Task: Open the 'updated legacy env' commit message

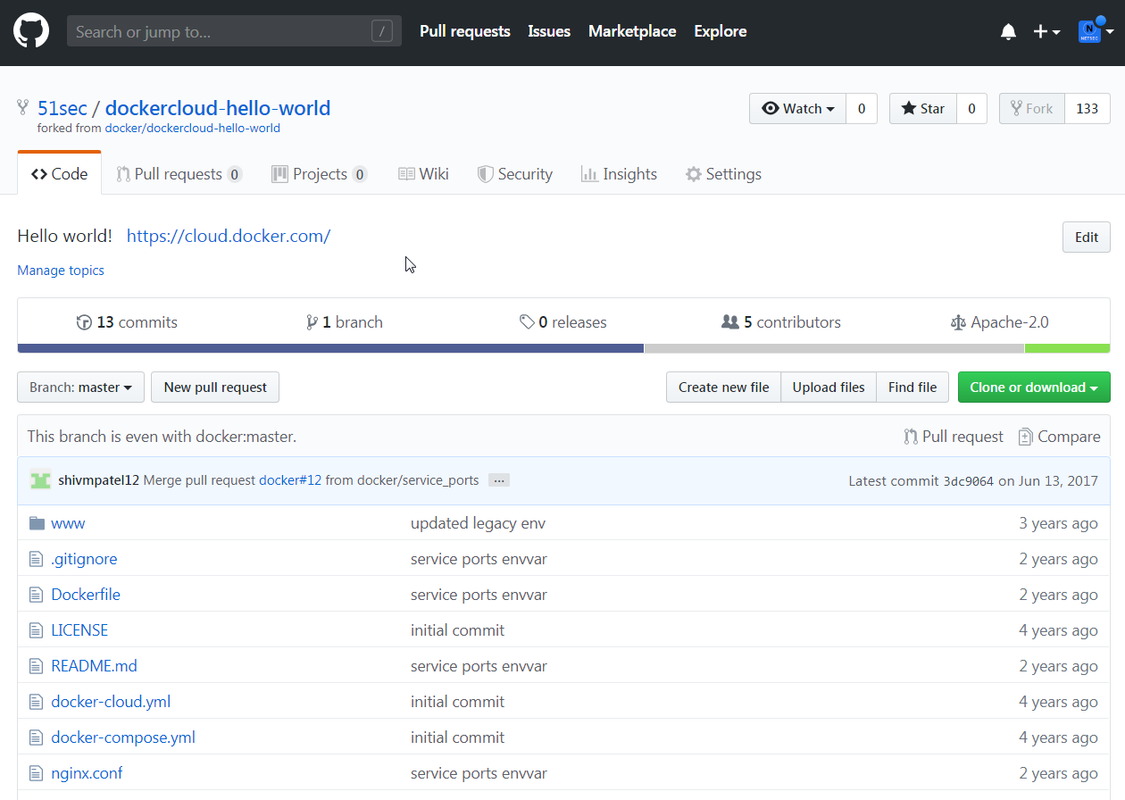Action: pos(478,523)
